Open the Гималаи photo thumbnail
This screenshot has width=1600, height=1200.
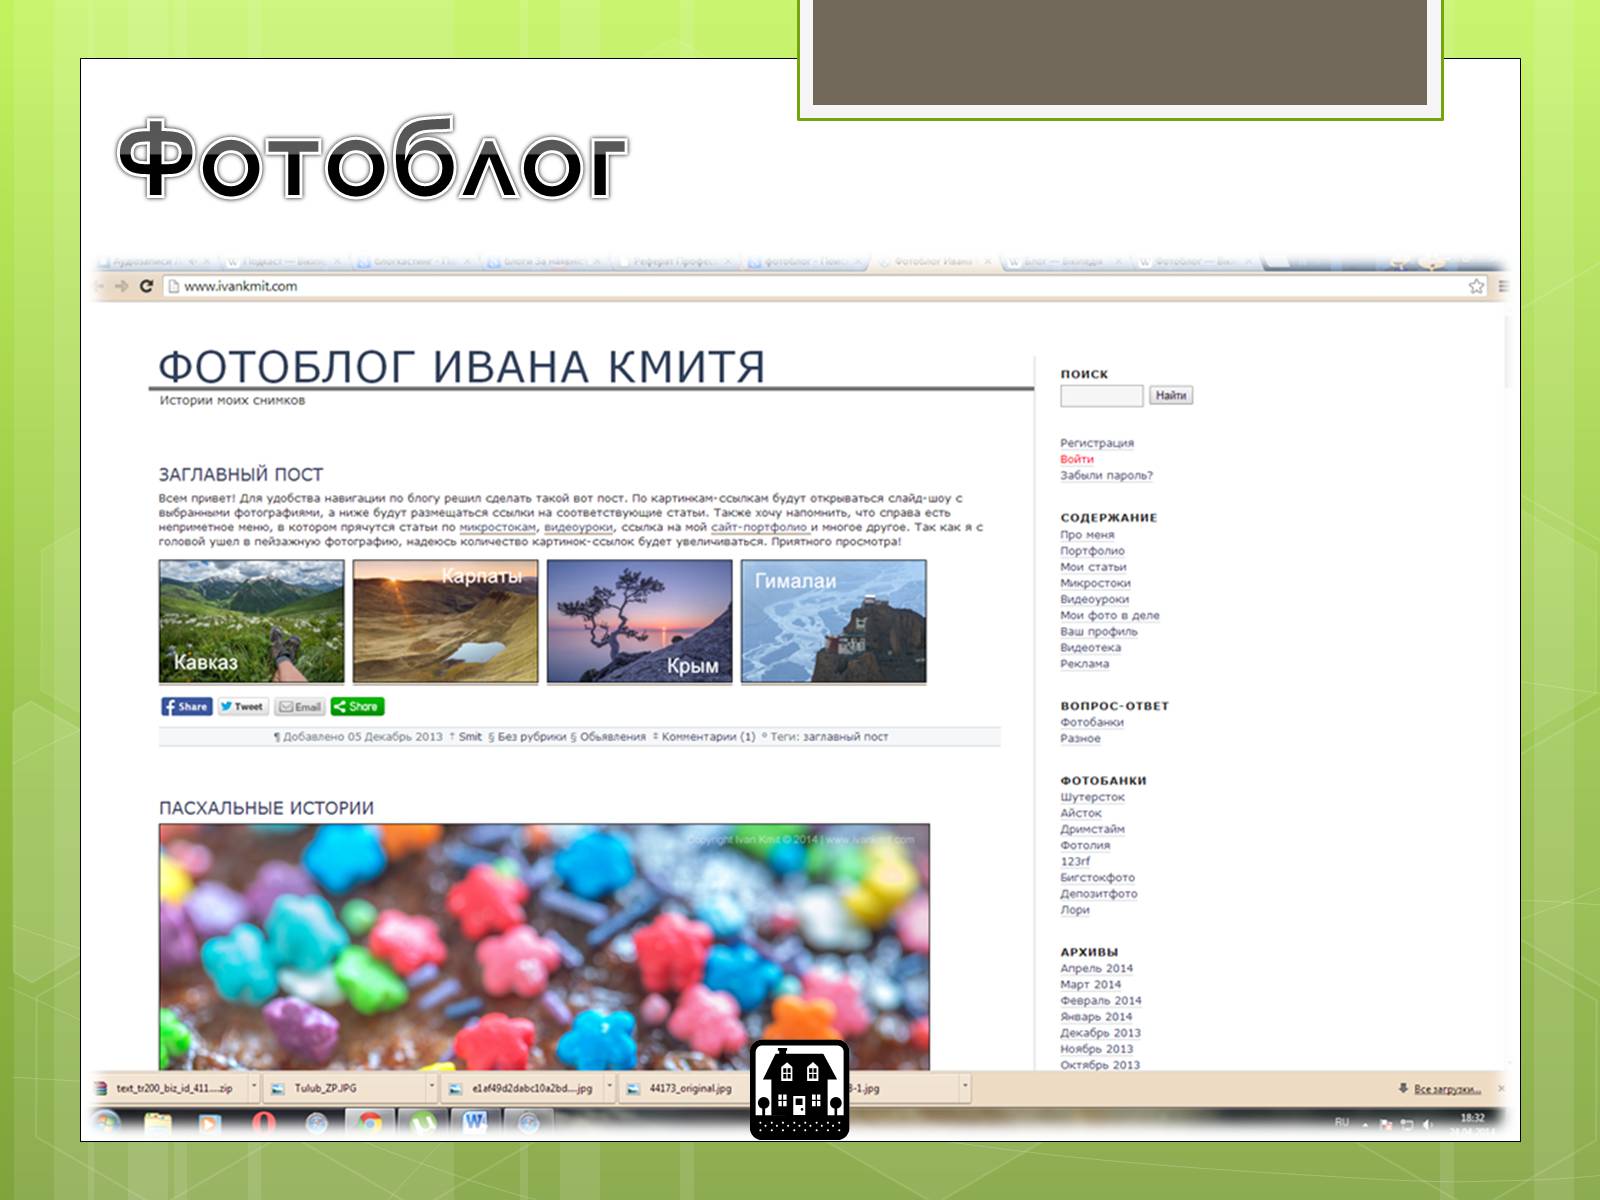click(x=833, y=621)
